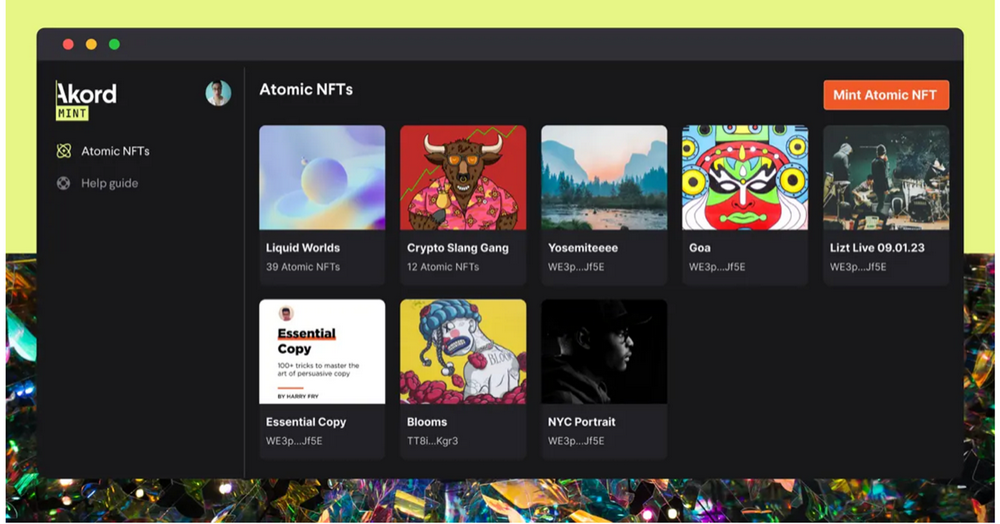Open the Crypto Slang Gang thumbnail
Viewport: 1000px width, 524px height.
[463, 178]
